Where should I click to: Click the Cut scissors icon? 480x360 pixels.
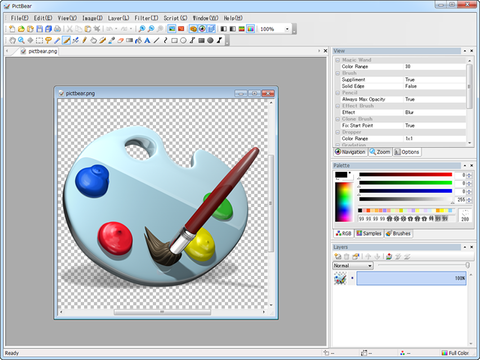pos(69,29)
